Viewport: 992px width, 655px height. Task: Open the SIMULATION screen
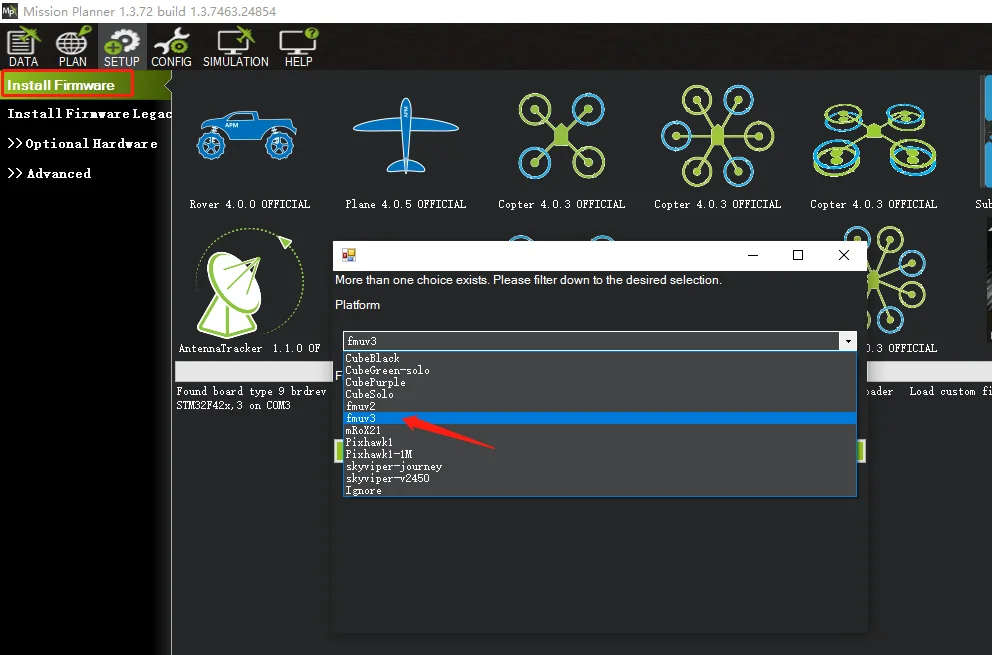point(235,47)
